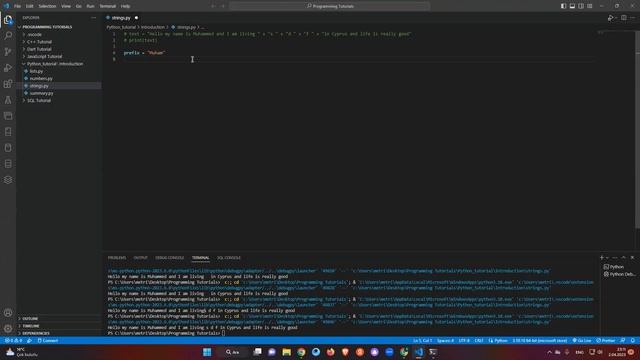Screen dimensions: 640x360
Task: Switch to the TERMINAL tab
Action: [200, 258]
